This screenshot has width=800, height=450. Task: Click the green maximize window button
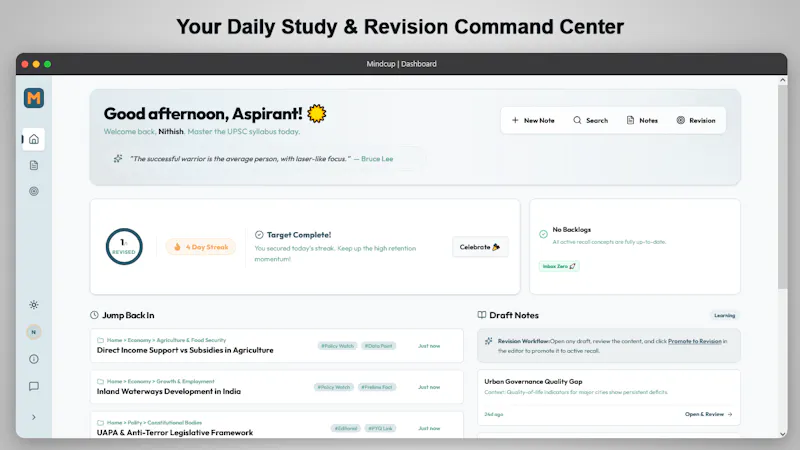[47, 64]
